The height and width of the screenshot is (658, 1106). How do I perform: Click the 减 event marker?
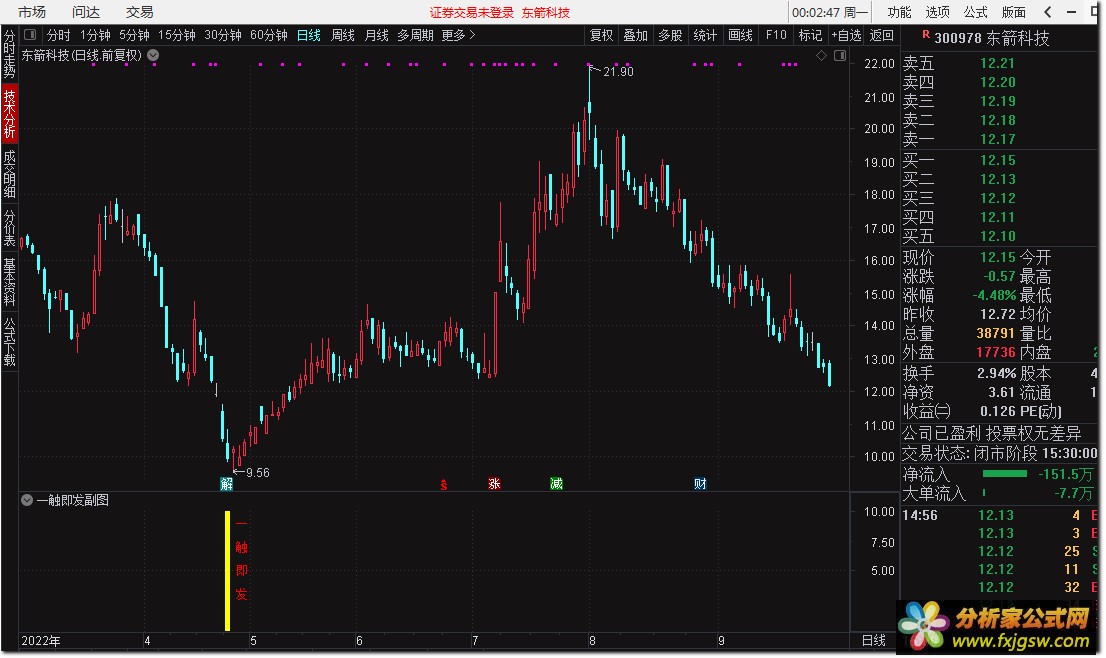pyautogui.click(x=557, y=484)
